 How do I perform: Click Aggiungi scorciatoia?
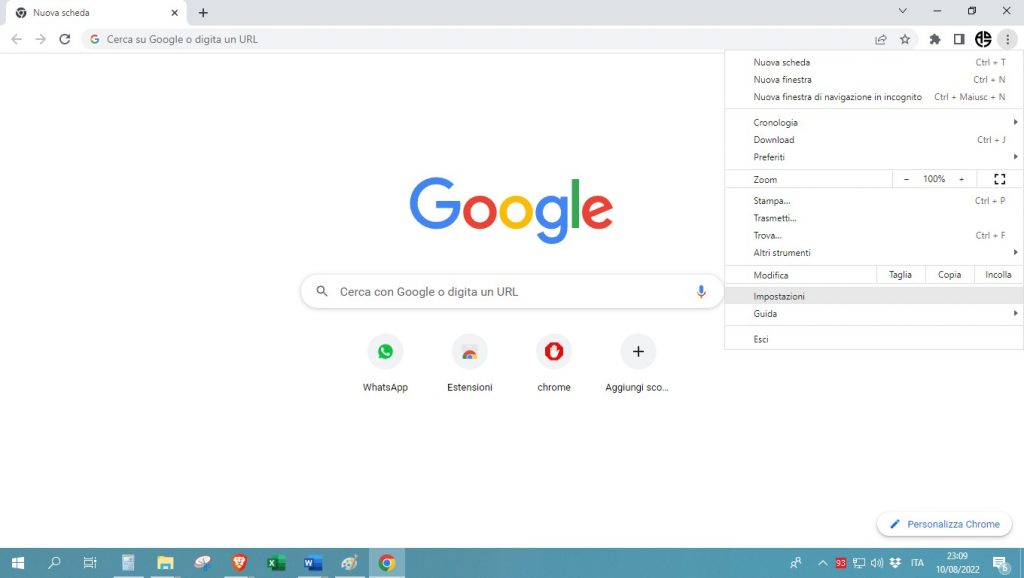pos(637,351)
